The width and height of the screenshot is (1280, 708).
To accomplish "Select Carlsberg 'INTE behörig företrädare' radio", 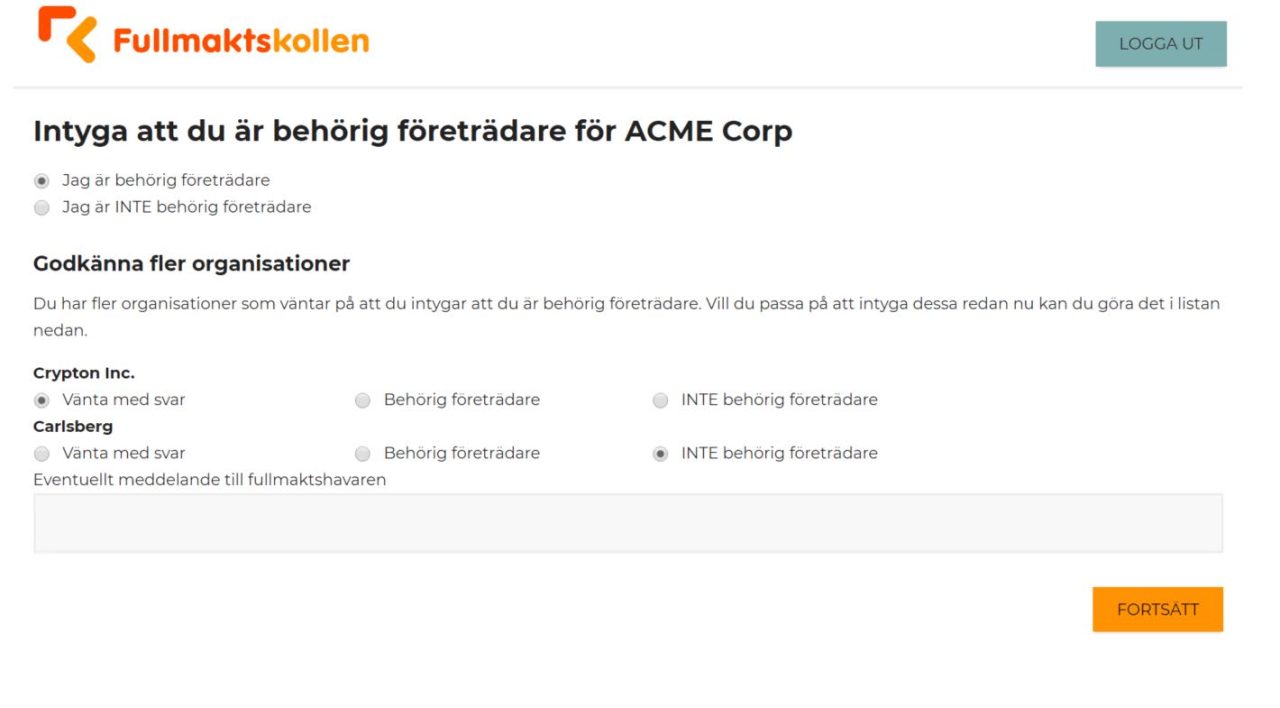I will tap(660, 453).
